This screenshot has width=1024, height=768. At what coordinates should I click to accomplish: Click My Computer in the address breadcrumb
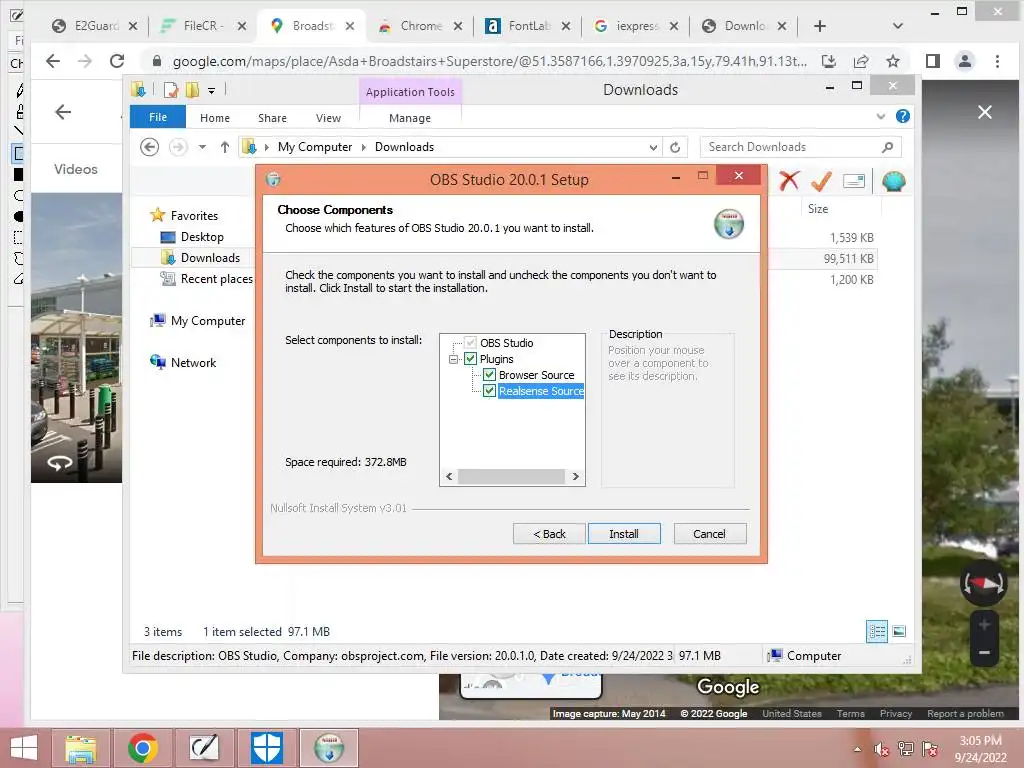point(315,147)
